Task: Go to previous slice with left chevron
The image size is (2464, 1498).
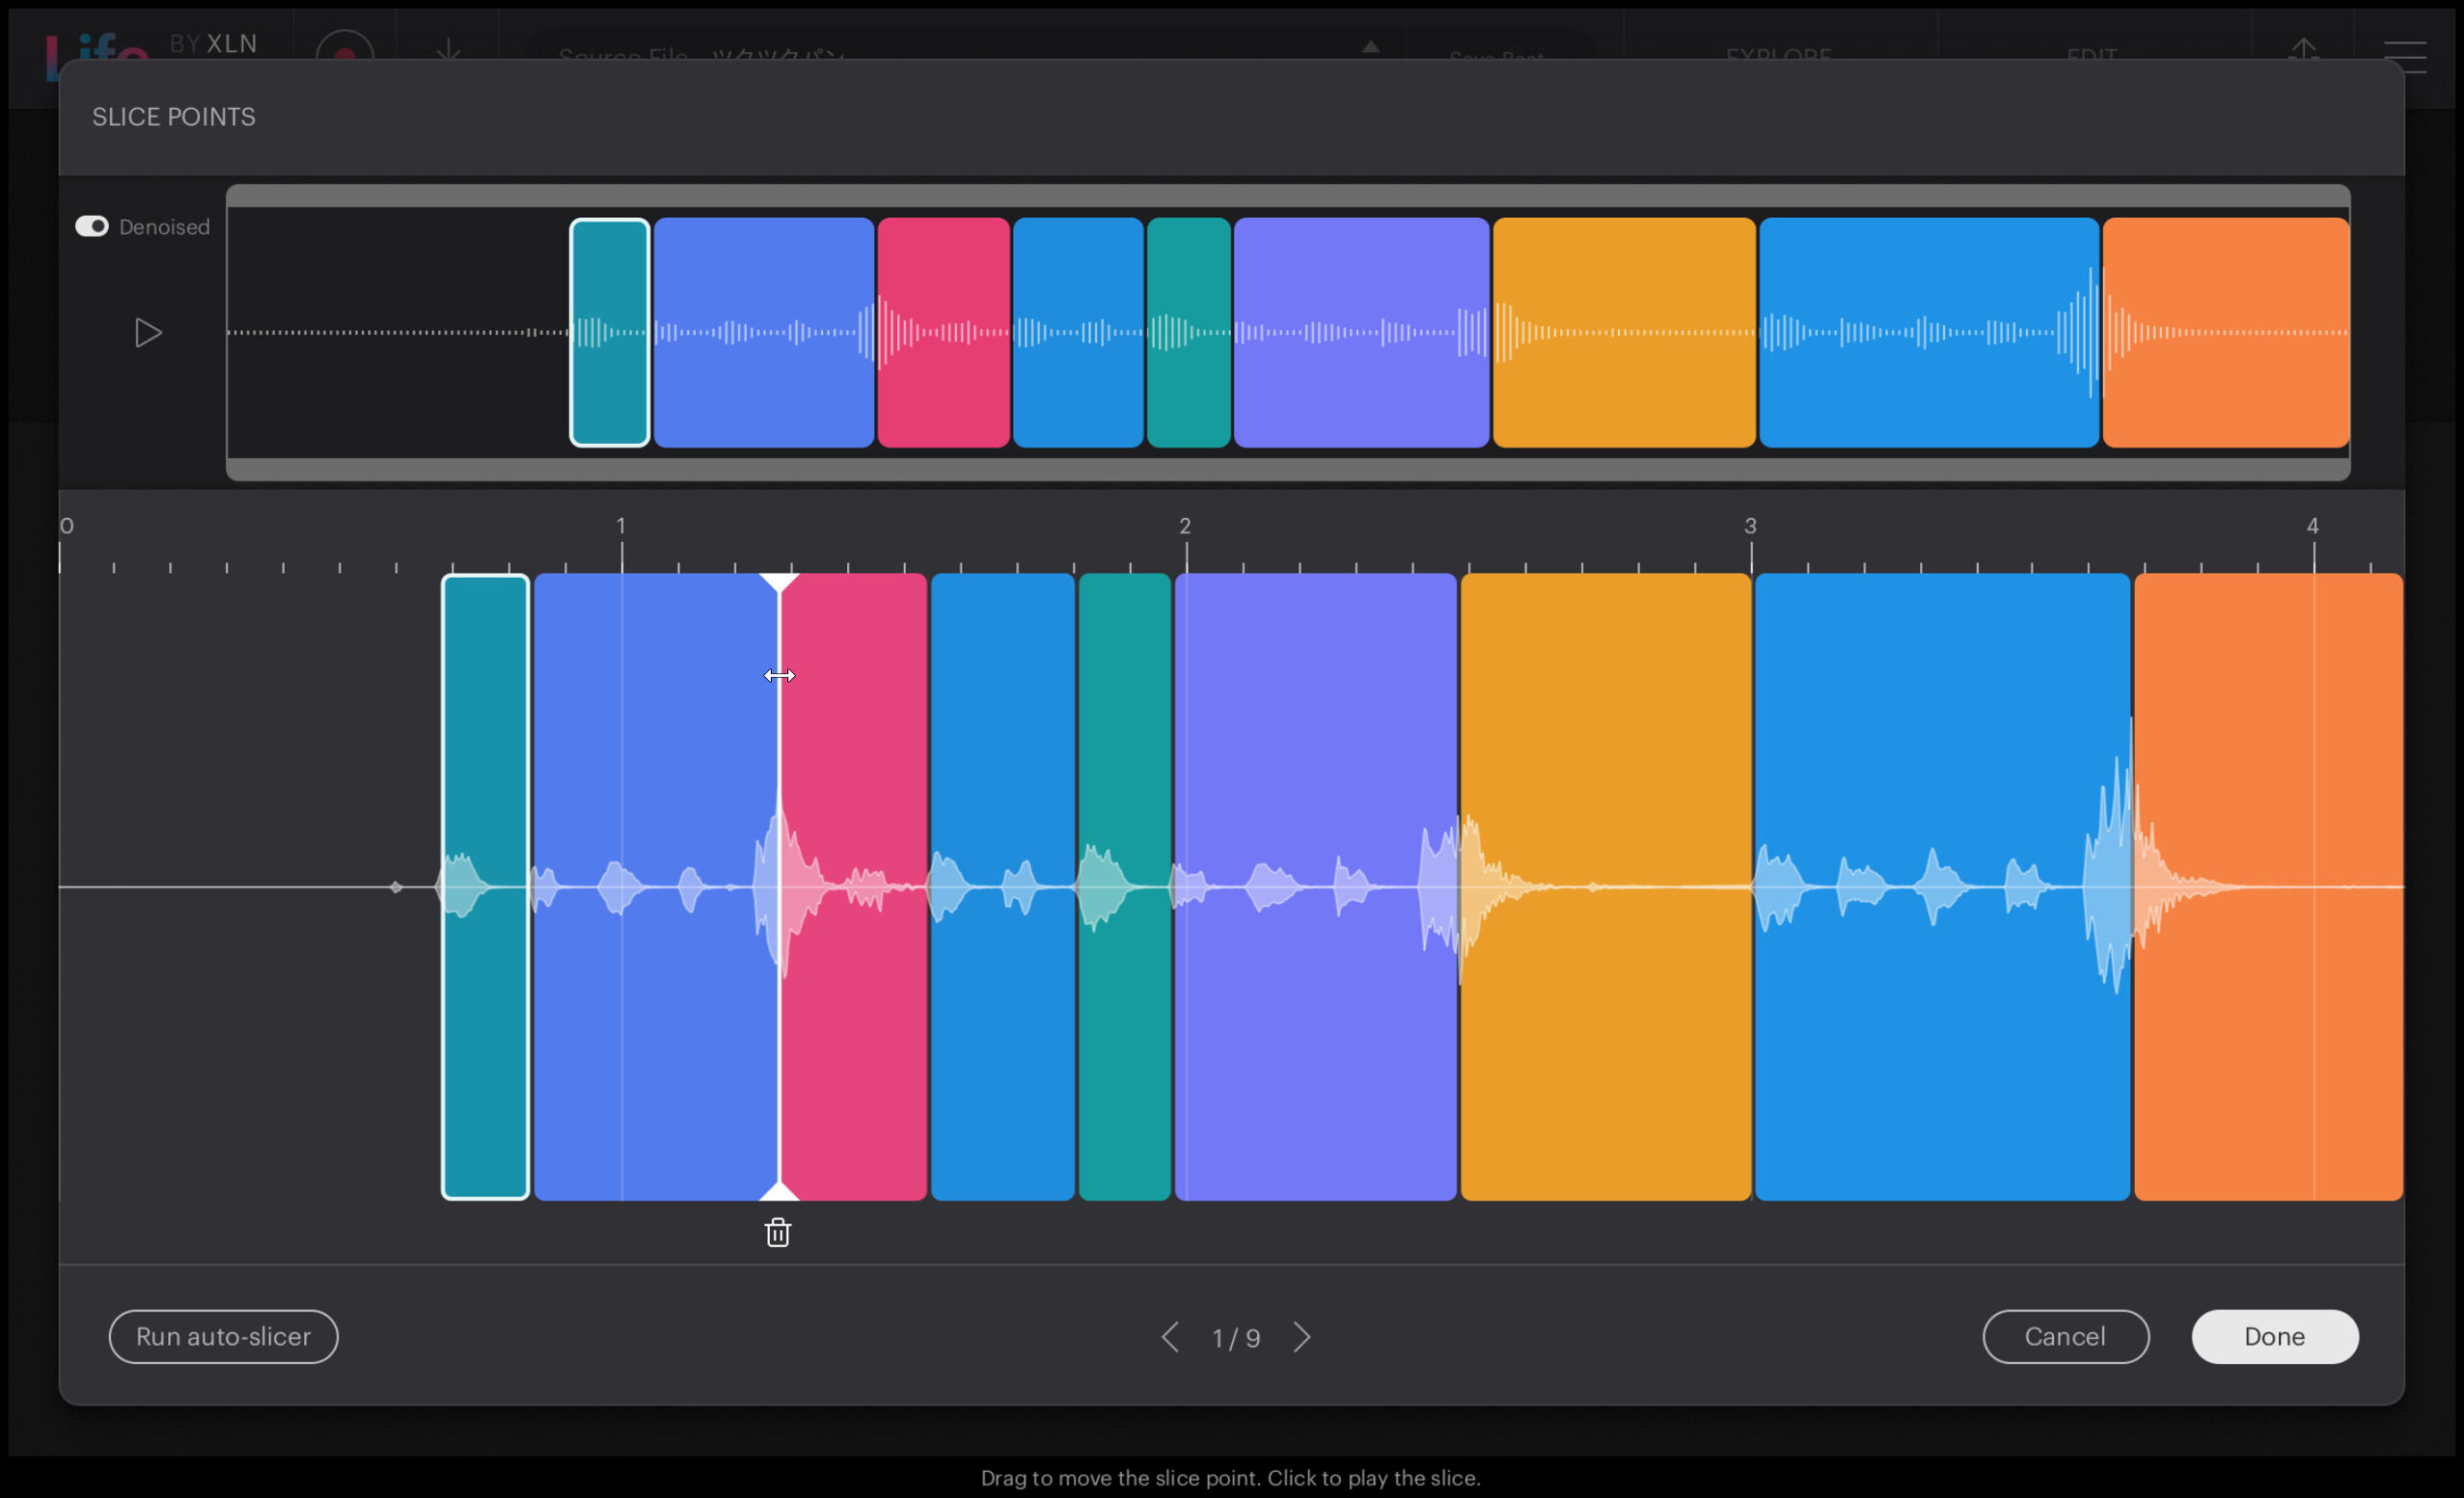Action: tap(1170, 1337)
